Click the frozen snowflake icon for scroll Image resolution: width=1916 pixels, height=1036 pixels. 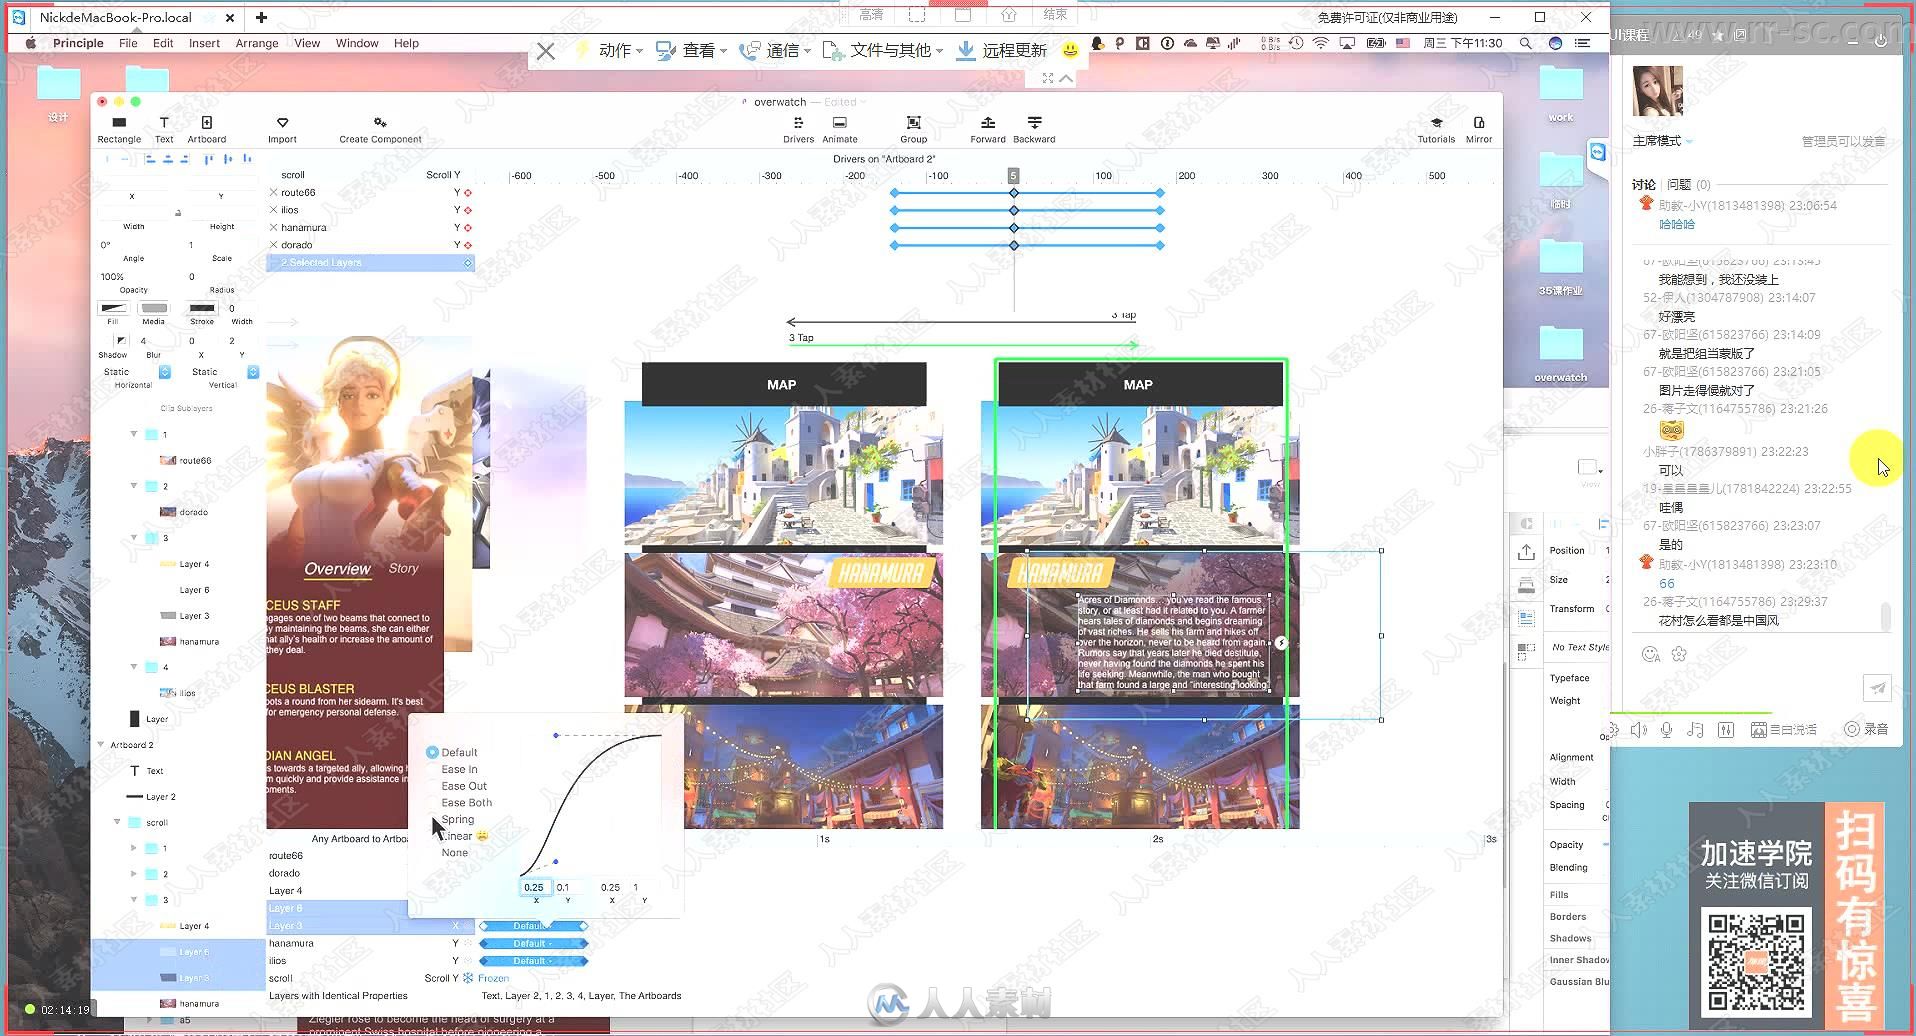tap(468, 978)
